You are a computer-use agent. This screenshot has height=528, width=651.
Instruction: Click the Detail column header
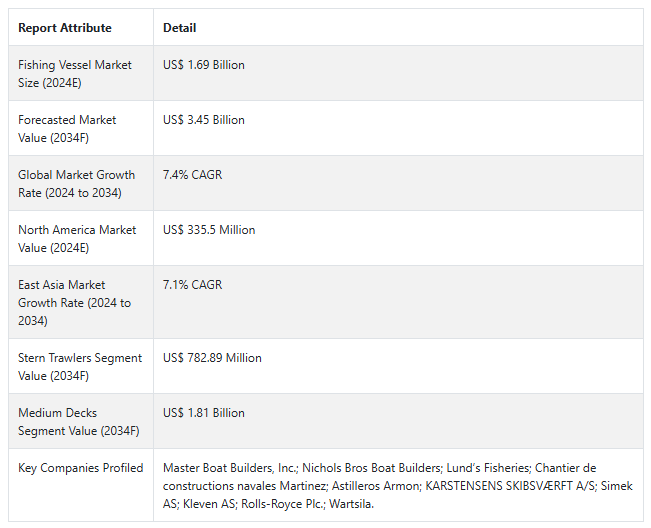(x=180, y=28)
